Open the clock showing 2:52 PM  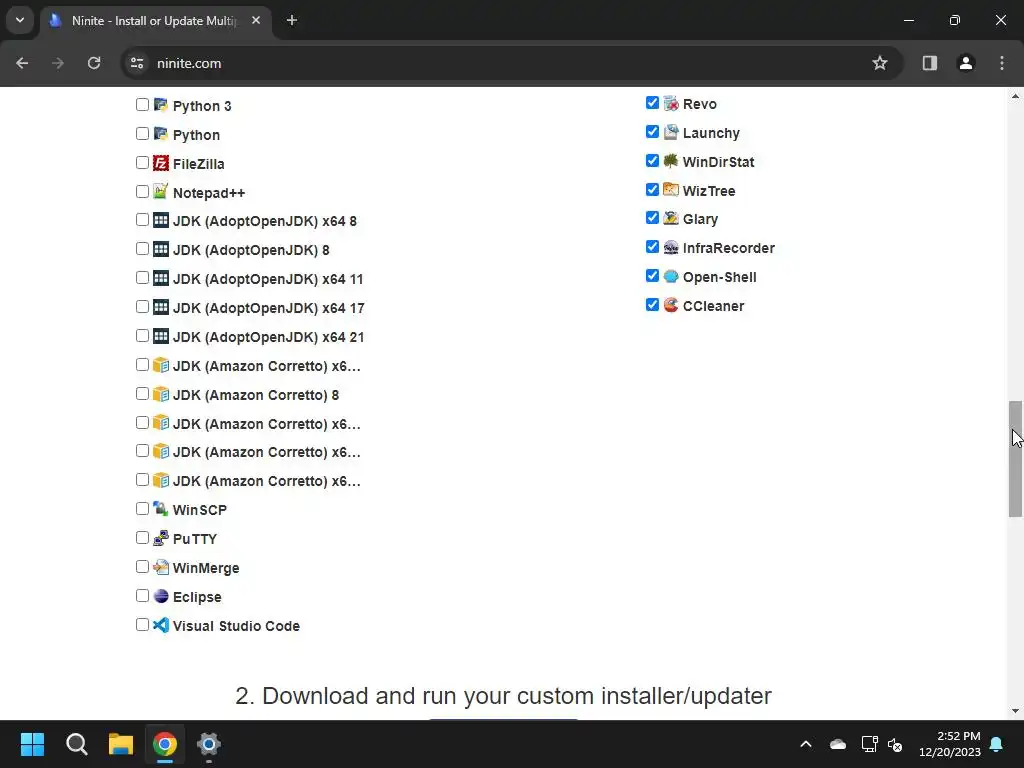click(950, 744)
